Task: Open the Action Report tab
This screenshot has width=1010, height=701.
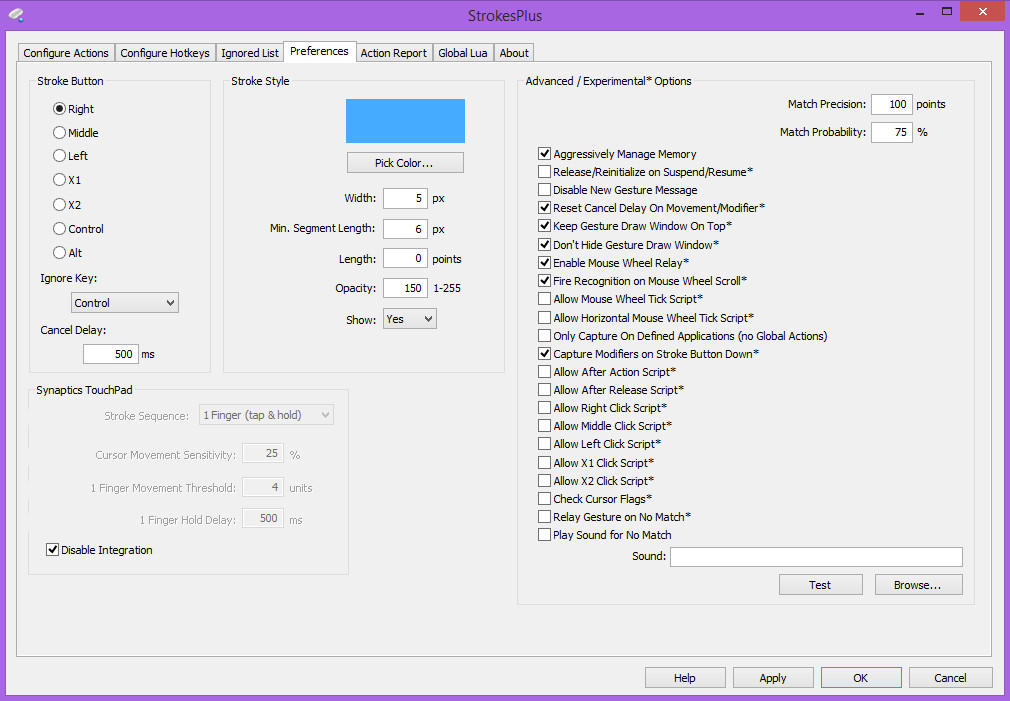Action: [394, 53]
